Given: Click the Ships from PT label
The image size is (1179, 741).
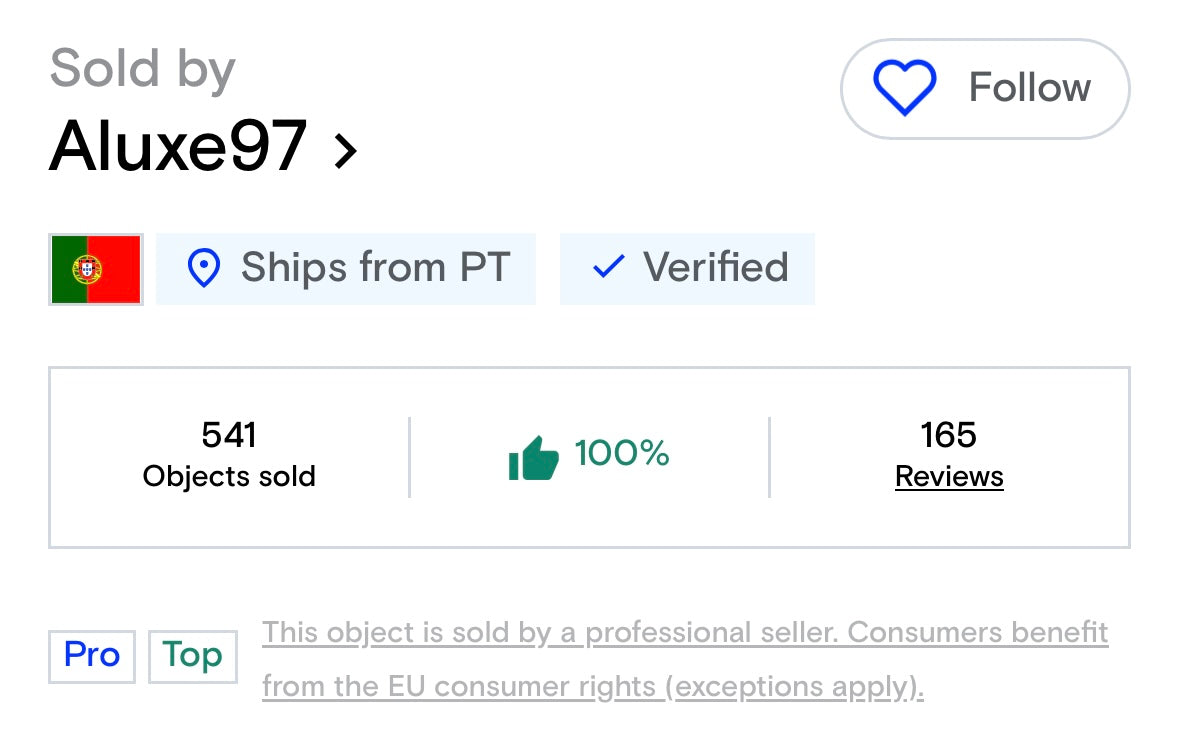Looking at the screenshot, I should pos(375,268).
